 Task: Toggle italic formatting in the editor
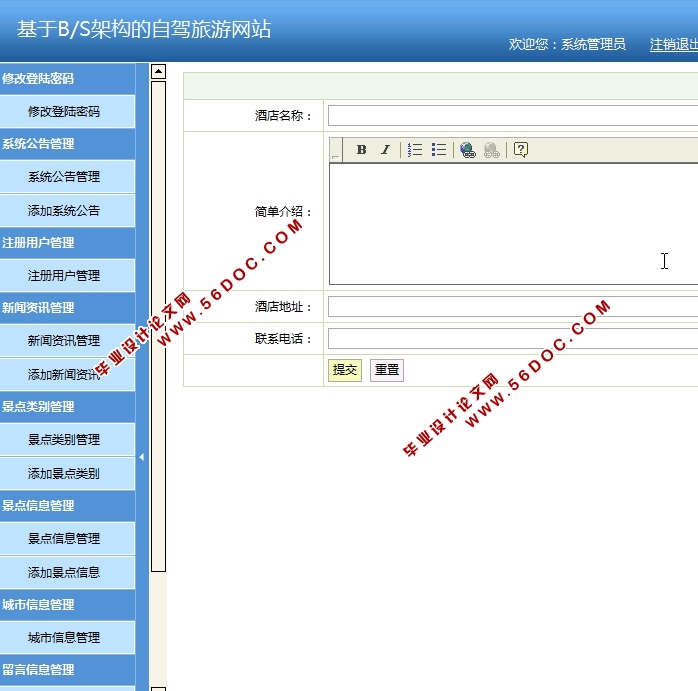[386, 150]
